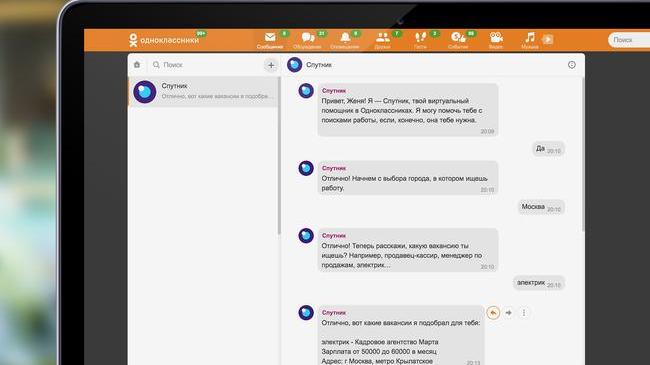Click text 'электрик - Кадровое агентство Марта'
650x365 pixels.
[380, 342]
